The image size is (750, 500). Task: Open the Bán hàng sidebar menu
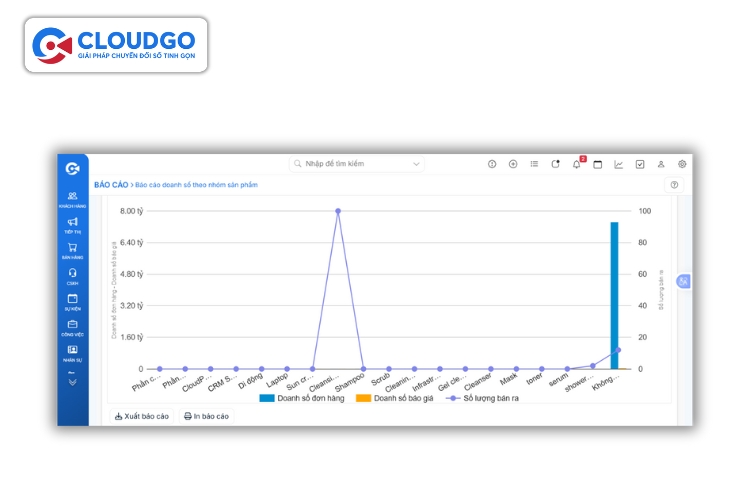72,250
